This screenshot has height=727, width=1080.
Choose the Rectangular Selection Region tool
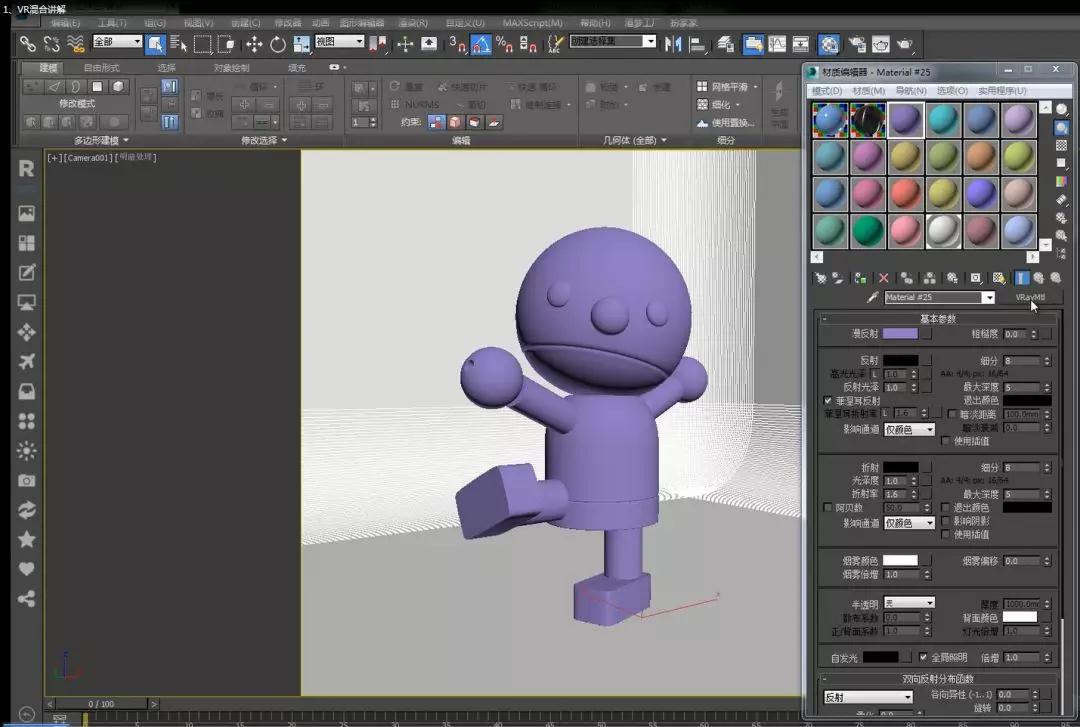(x=202, y=45)
